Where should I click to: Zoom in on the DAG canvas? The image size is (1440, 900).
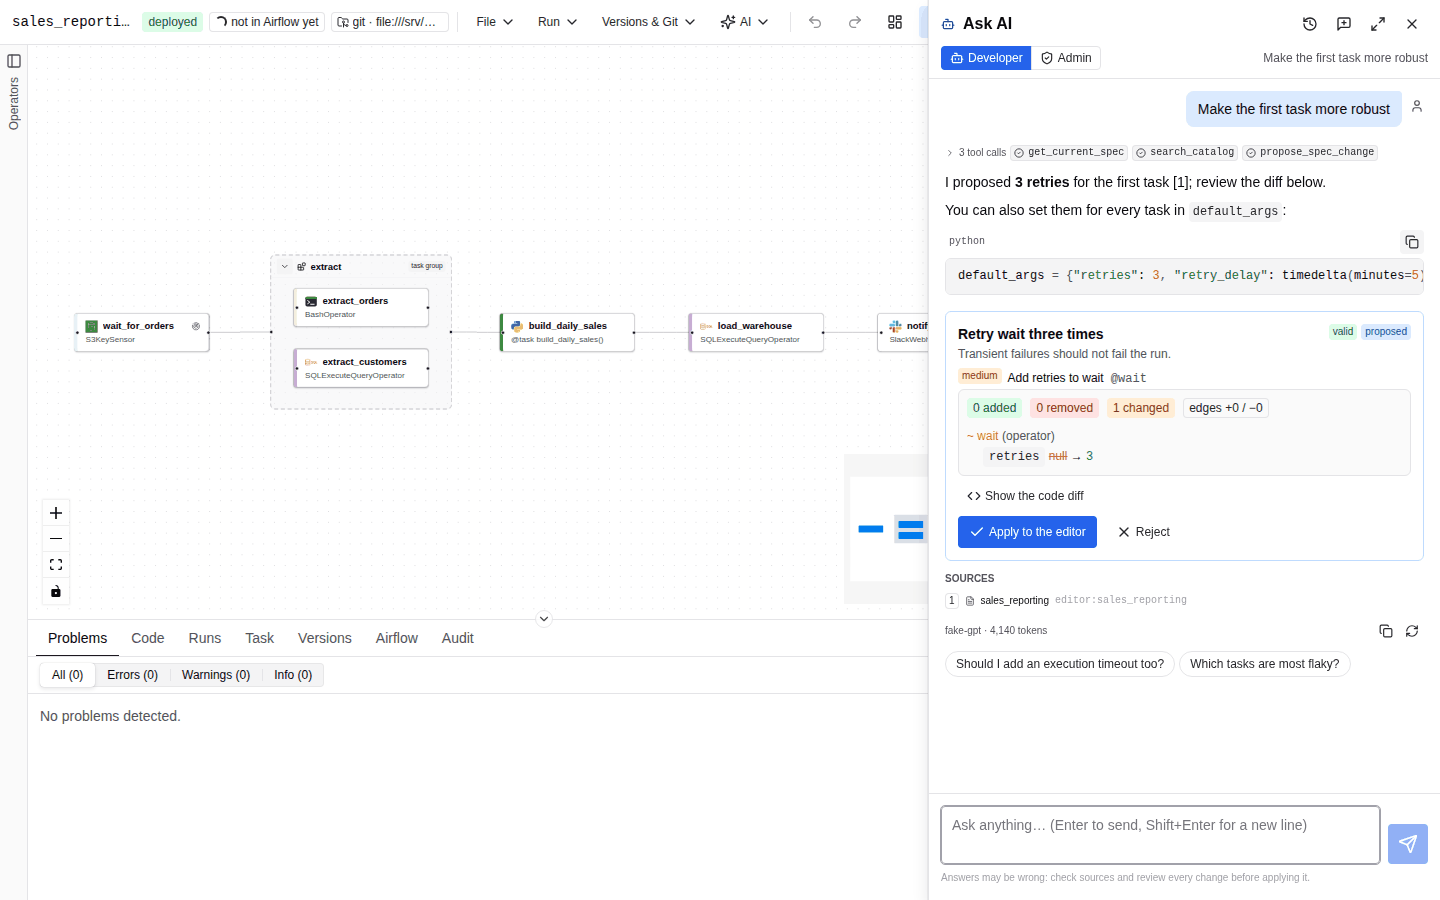56,513
